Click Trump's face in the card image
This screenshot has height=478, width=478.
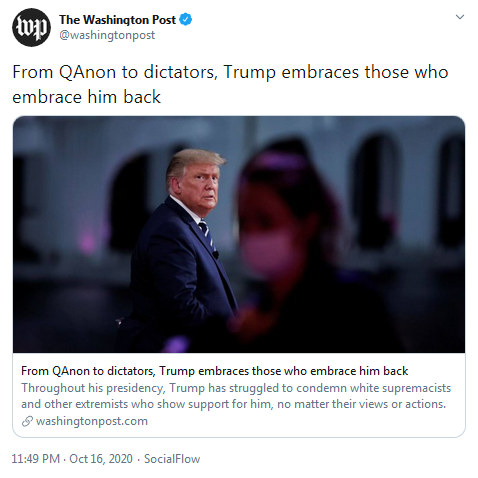coord(202,187)
